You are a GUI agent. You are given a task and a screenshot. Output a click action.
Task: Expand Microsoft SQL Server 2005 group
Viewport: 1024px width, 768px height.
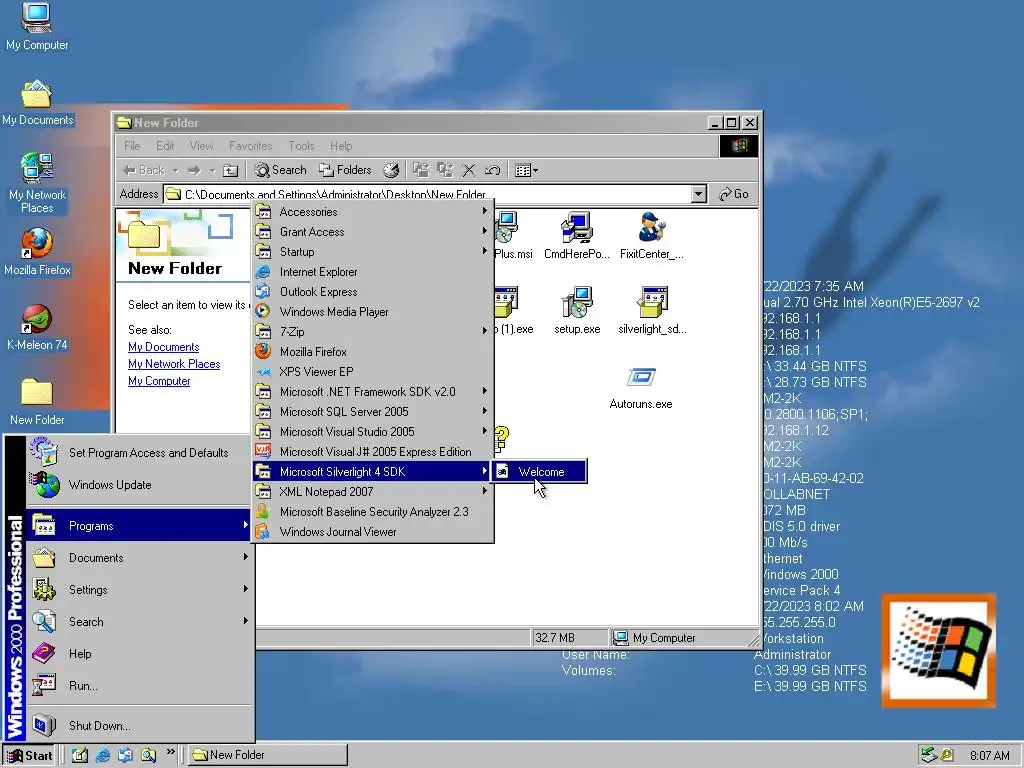[x=372, y=411]
